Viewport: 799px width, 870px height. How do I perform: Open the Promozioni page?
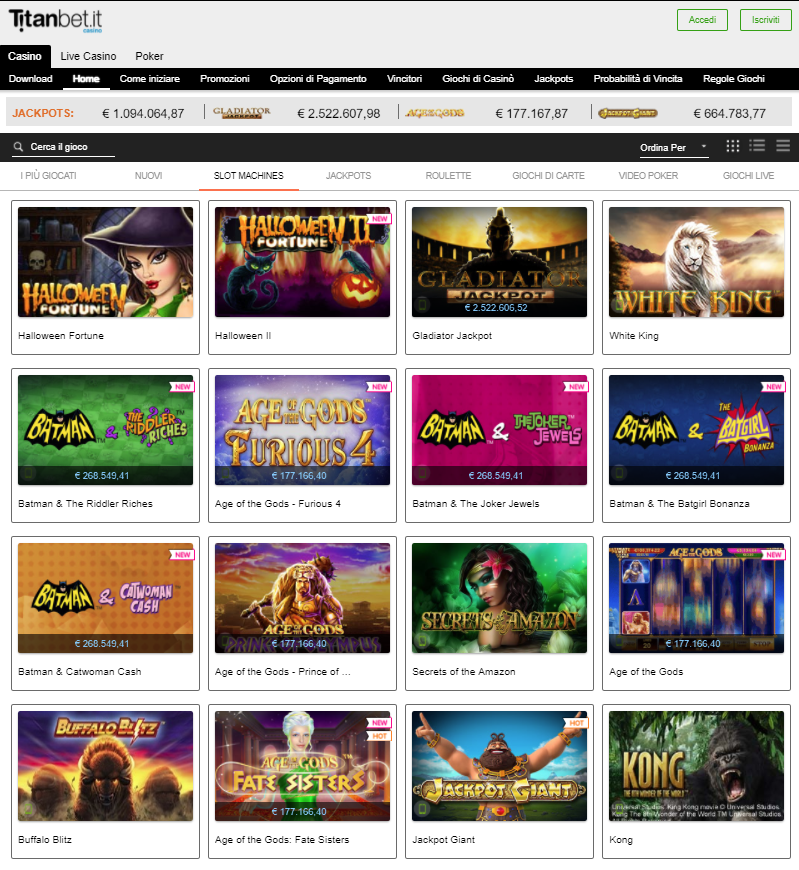225,79
